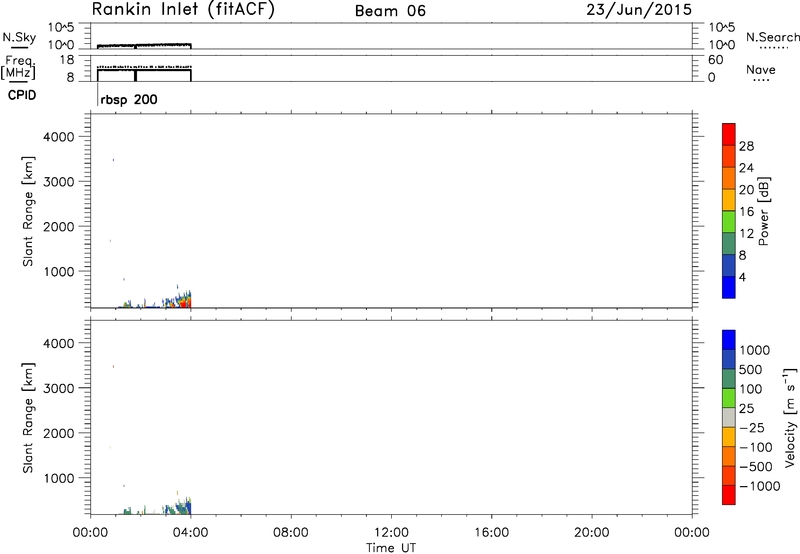Pick the red top segment of Power colorbar
Viewport: 800px width, 554px height.
[729, 134]
